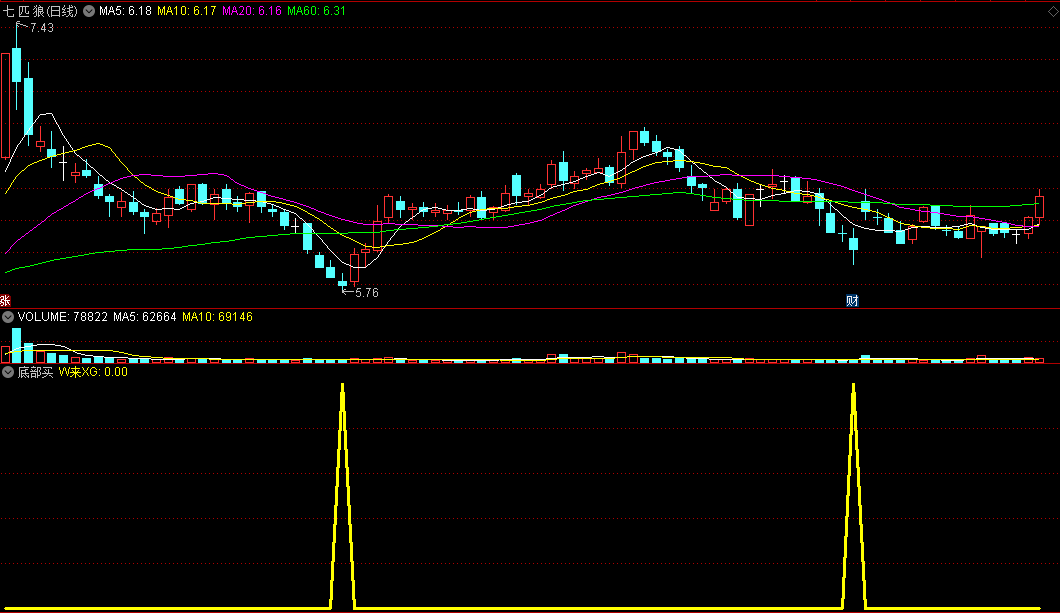The height and width of the screenshot is (613, 1060).
Task: Open the 底部买 indicator dropdown arrow
Action: pos(7,372)
